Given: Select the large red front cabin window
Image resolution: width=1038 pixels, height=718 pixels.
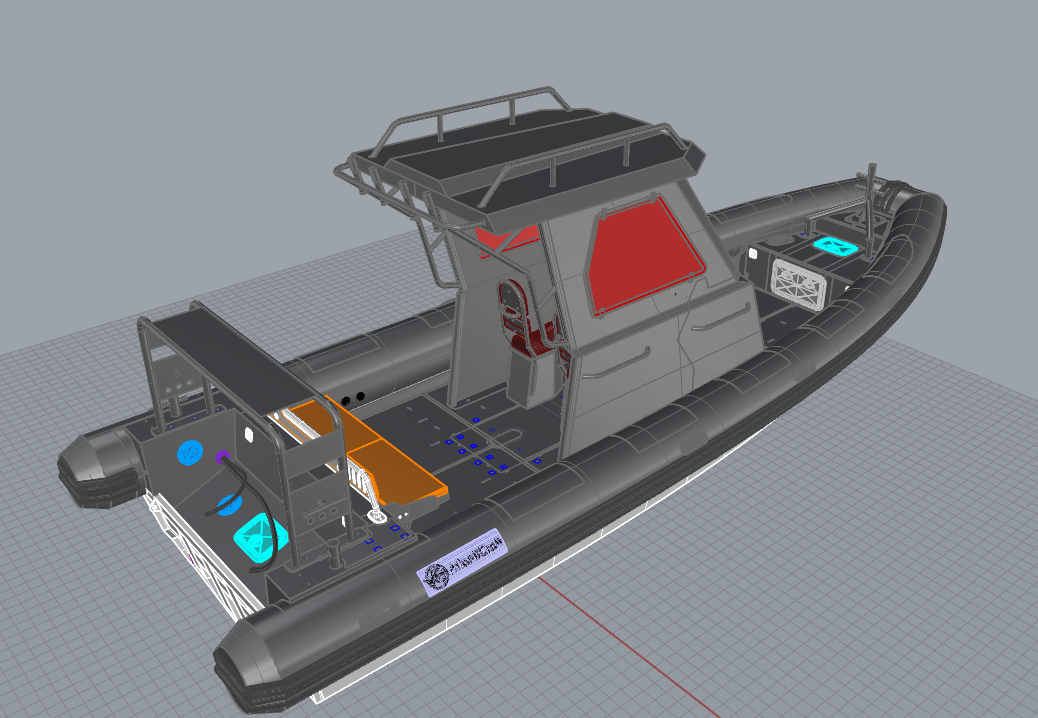Looking at the screenshot, I should click(x=645, y=257).
